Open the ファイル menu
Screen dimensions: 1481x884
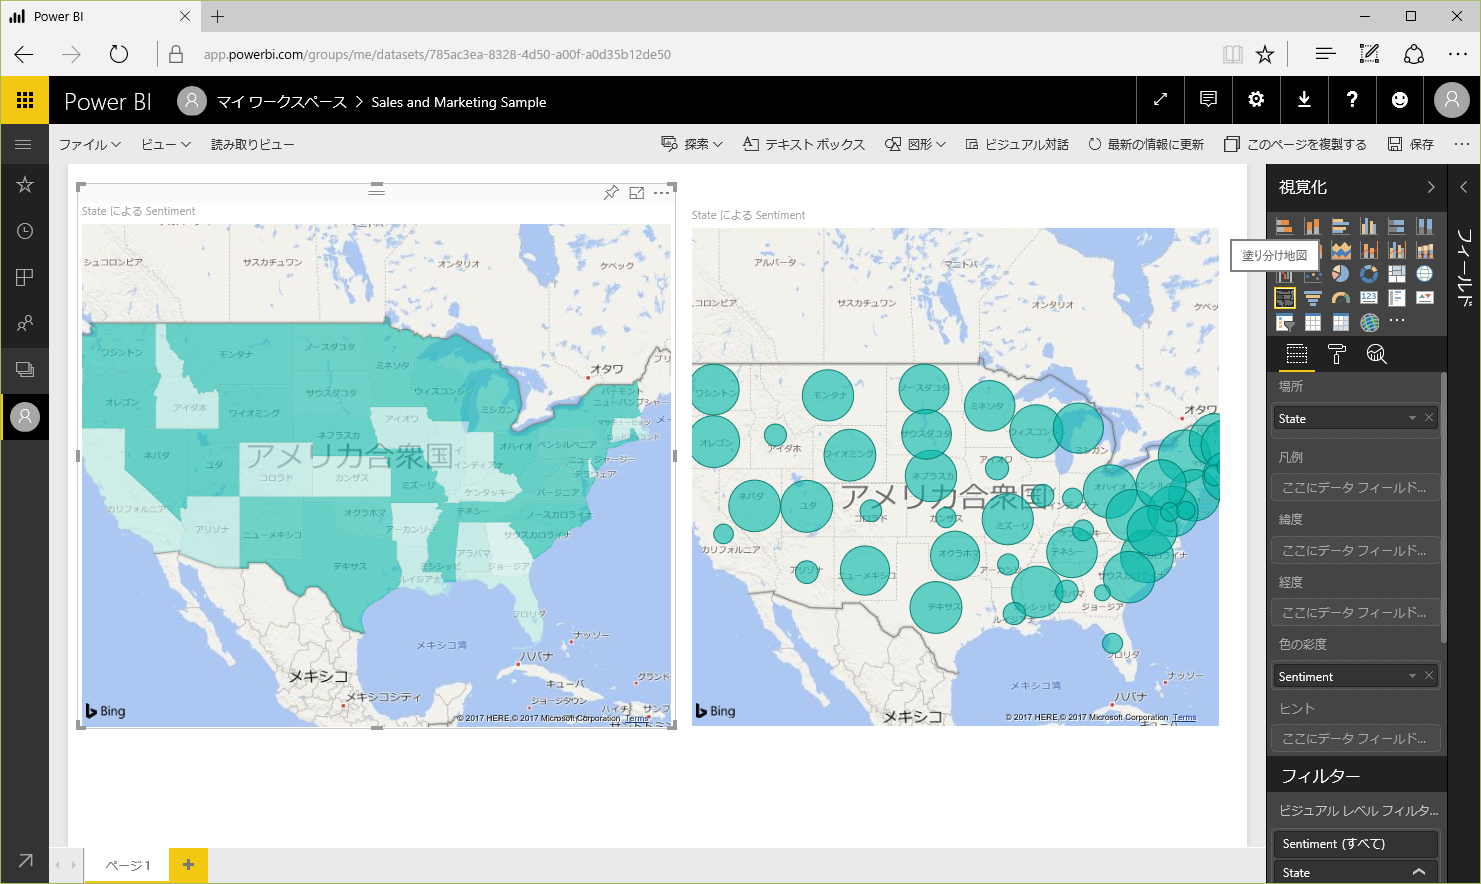tap(90, 145)
